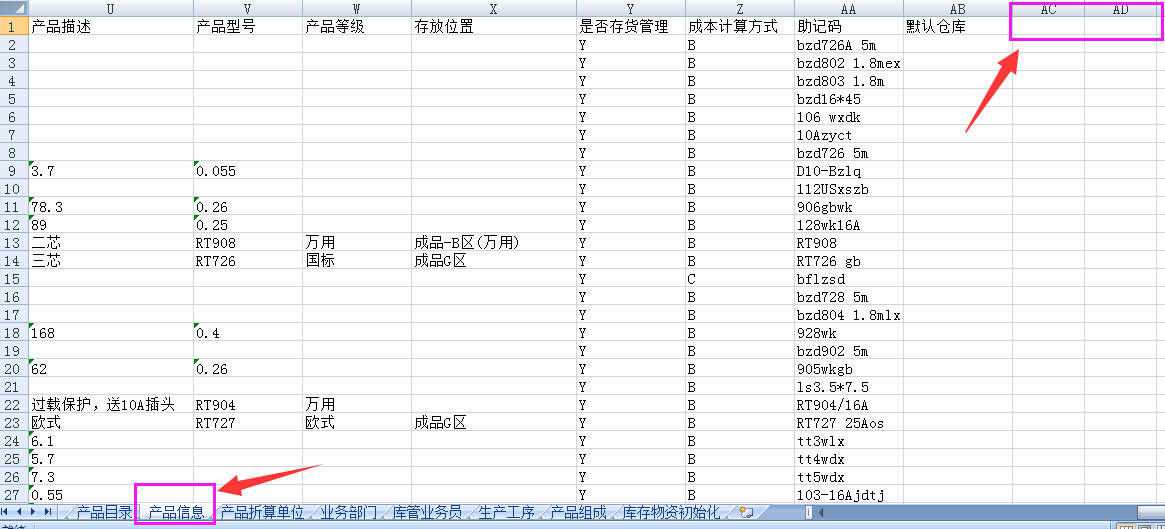Jump to last sheet with navigation arrow
The width and height of the screenshot is (1165, 529).
(x=49, y=513)
